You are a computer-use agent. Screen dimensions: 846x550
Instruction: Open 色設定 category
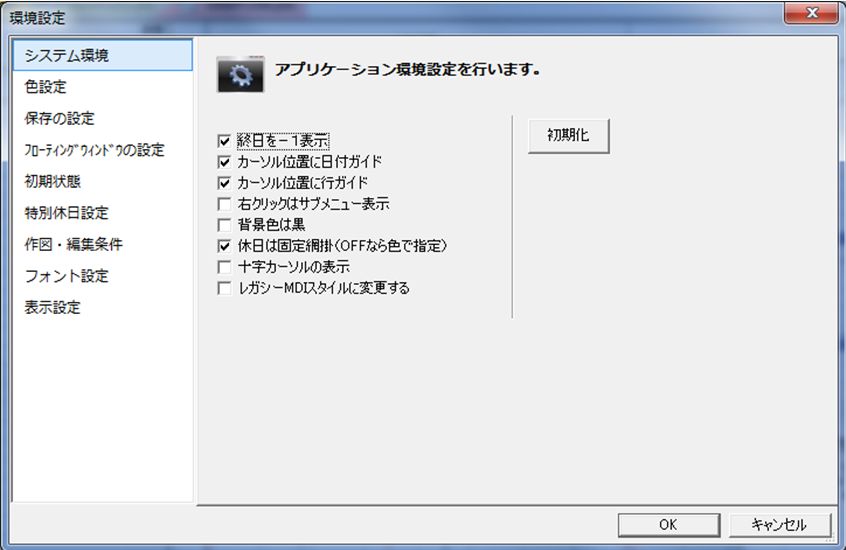pyautogui.click(x=103, y=87)
